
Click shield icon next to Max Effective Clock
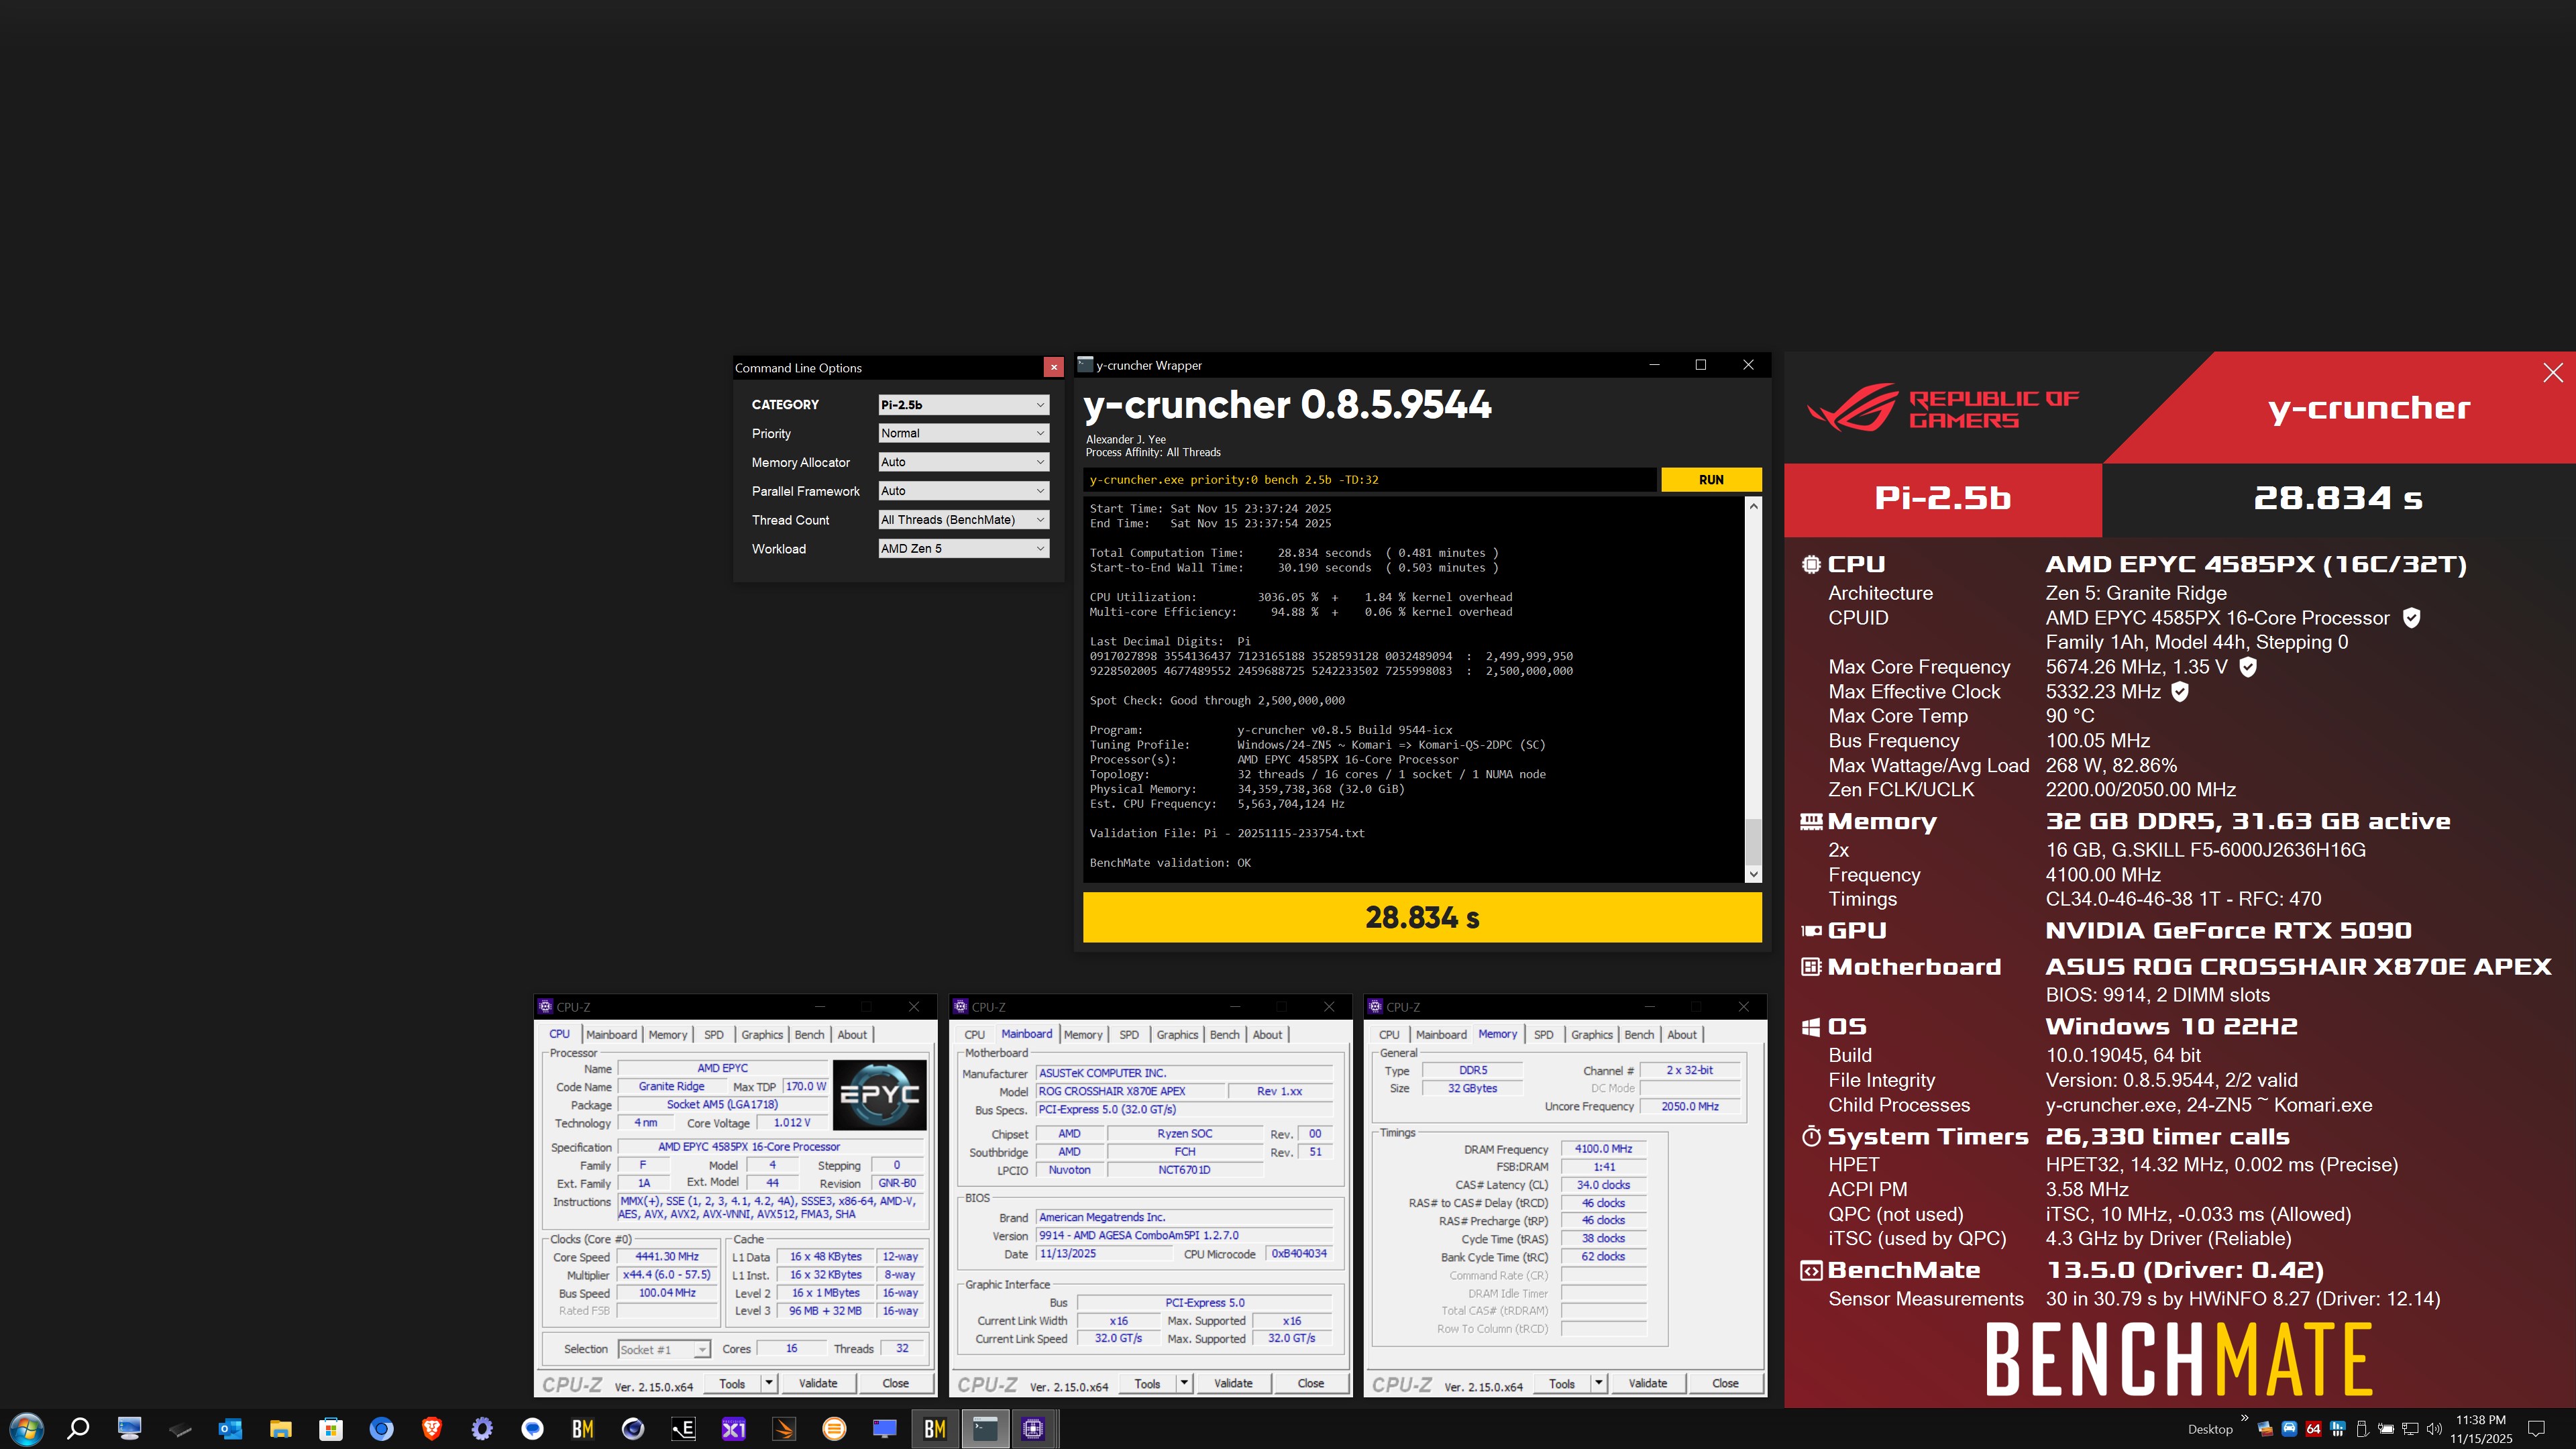click(x=2180, y=692)
